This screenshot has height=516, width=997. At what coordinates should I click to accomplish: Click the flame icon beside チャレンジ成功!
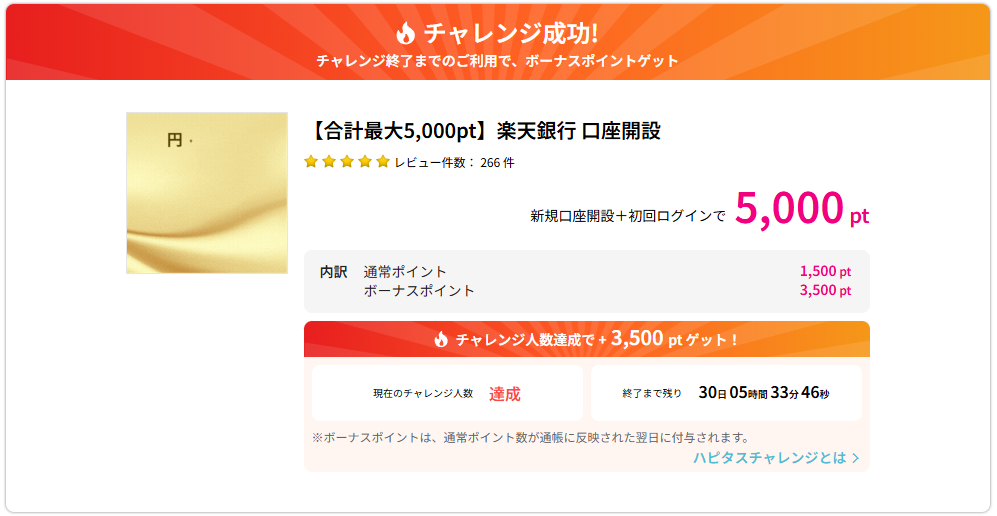(x=405, y=33)
